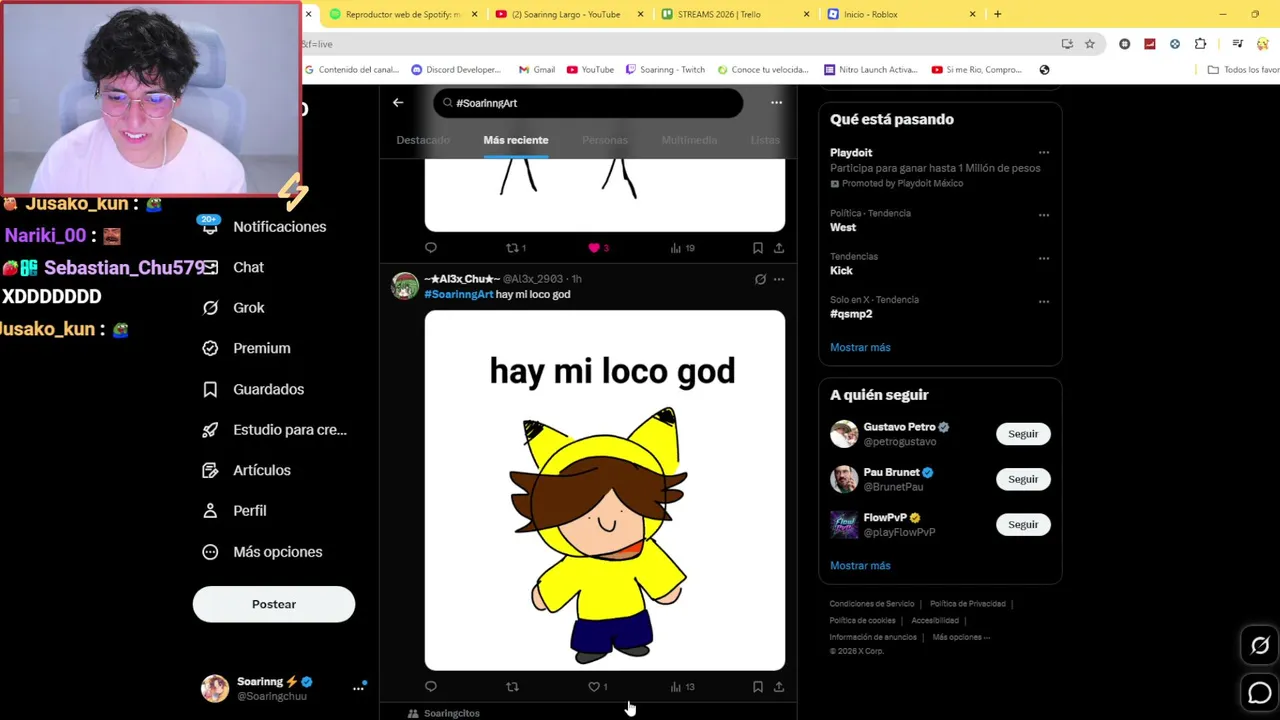Viewport: 1280px width, 720px height.
Task: Open Estudio para creadores
Action: pos(290,430)
